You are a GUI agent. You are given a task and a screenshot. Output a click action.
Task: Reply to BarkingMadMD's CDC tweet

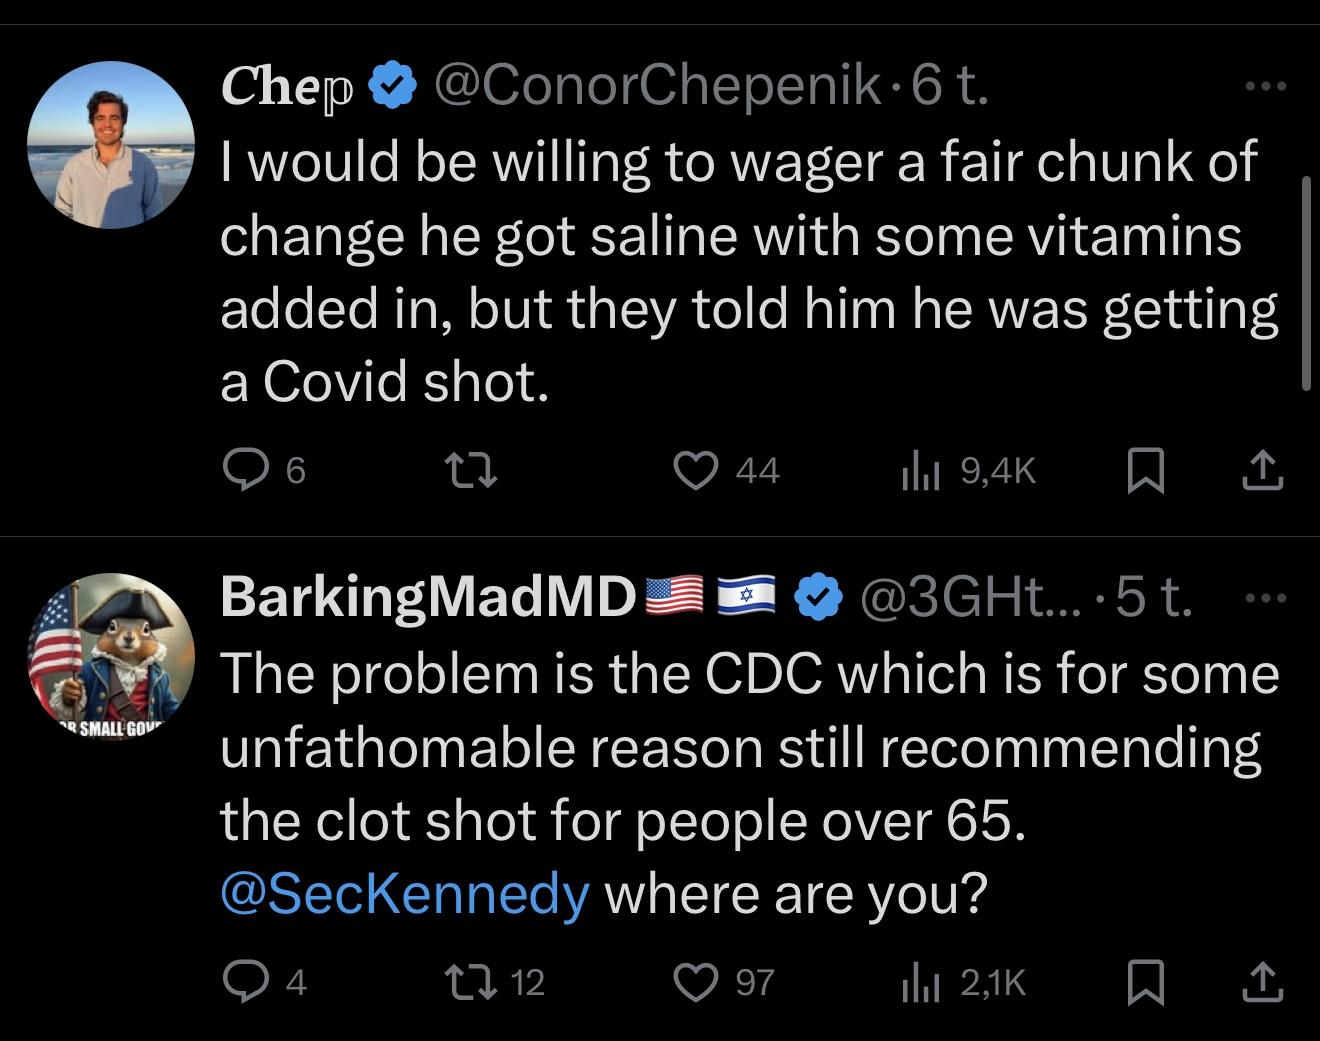point(241,981)
